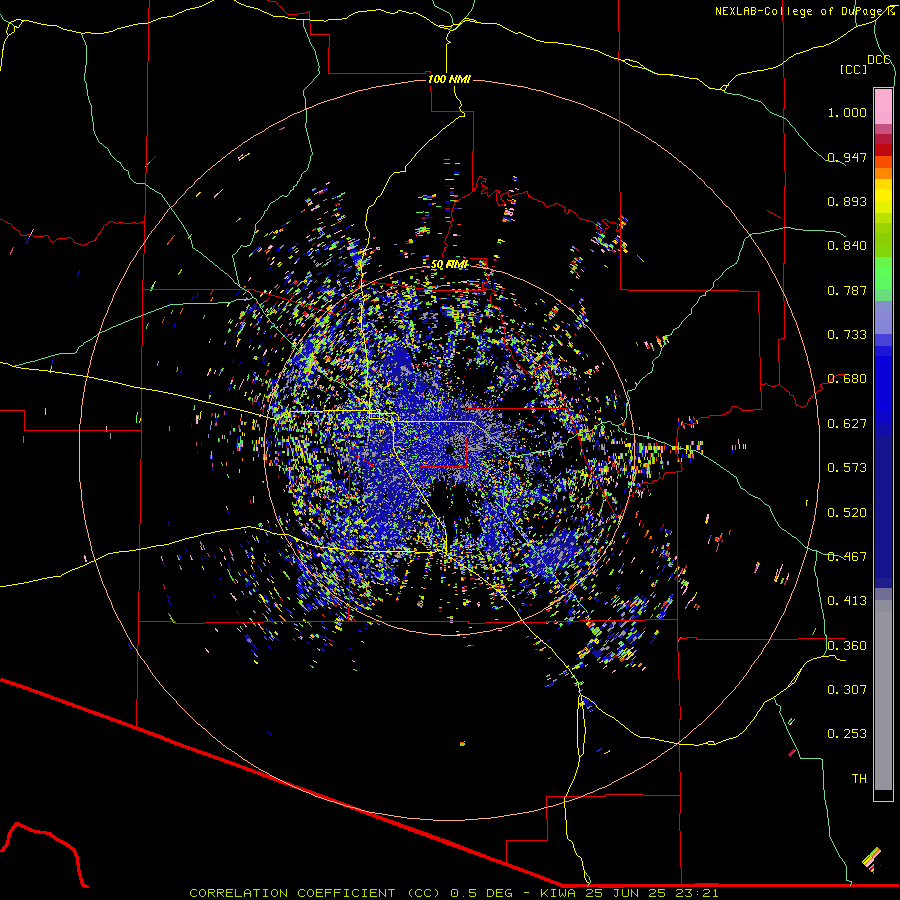Click the 0.627 legend value
This screenshot has height=900, width=900.
[847, 424]
